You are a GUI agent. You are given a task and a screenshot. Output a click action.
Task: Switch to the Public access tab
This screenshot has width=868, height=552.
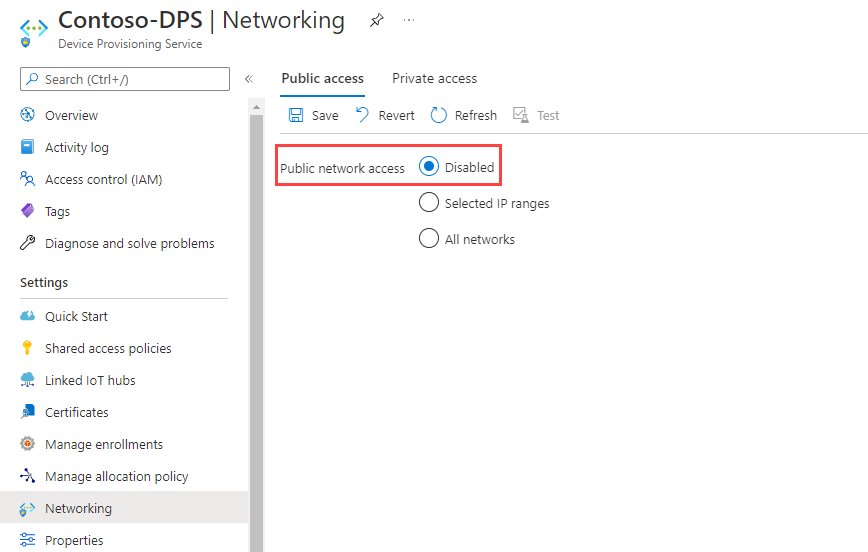pos(323,79)
